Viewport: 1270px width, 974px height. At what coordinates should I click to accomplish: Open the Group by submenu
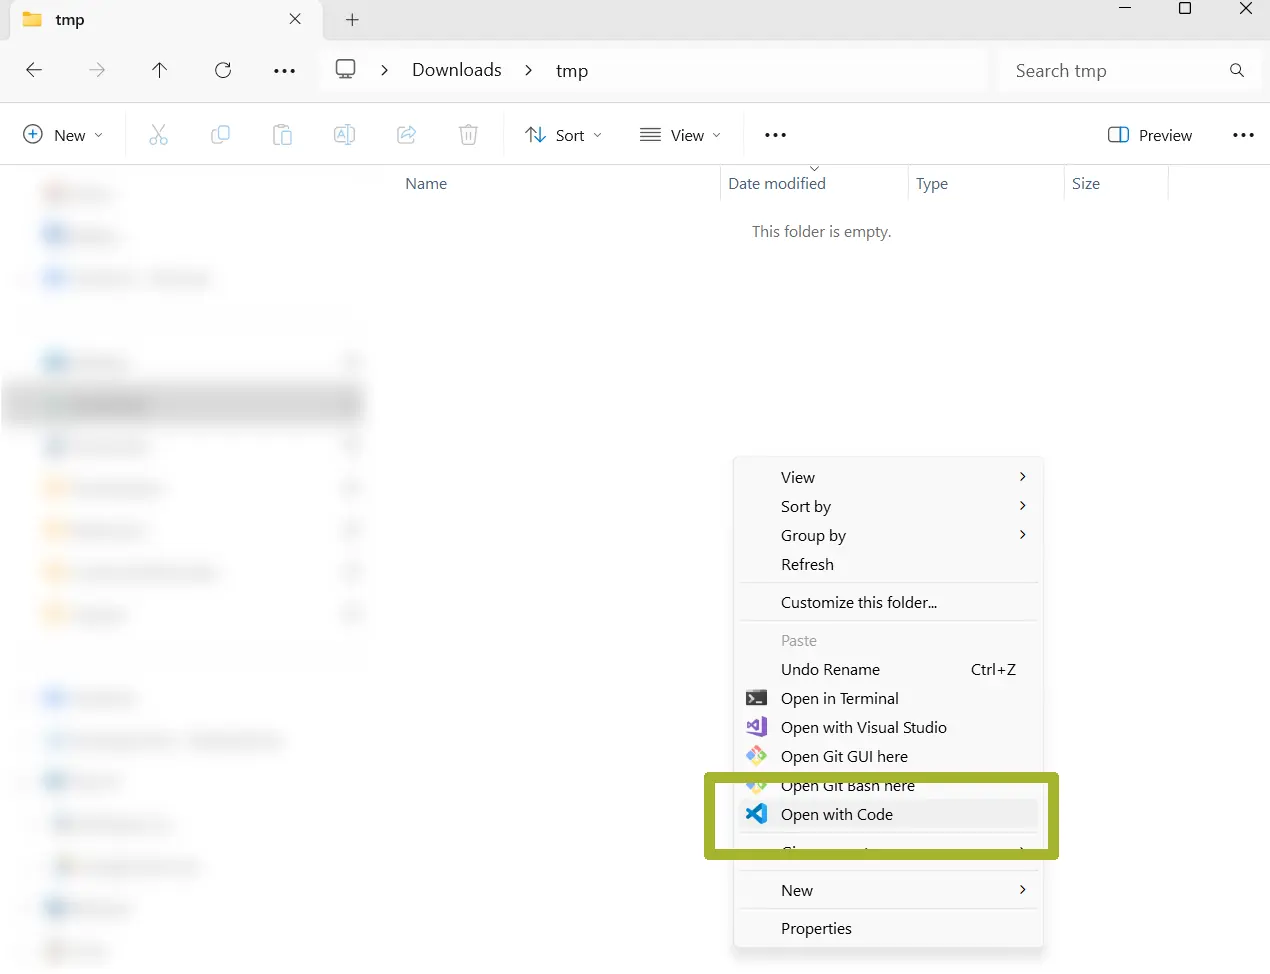coord(813,535)
